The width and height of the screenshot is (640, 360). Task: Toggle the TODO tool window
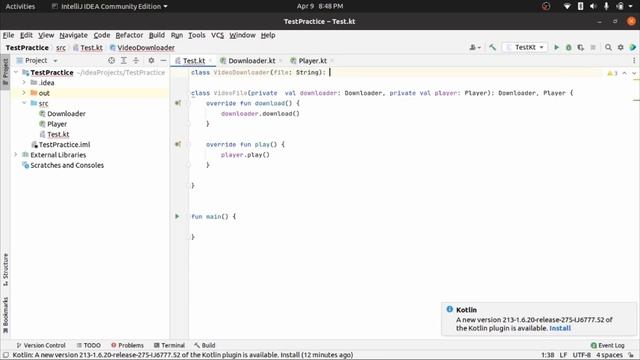89,345
